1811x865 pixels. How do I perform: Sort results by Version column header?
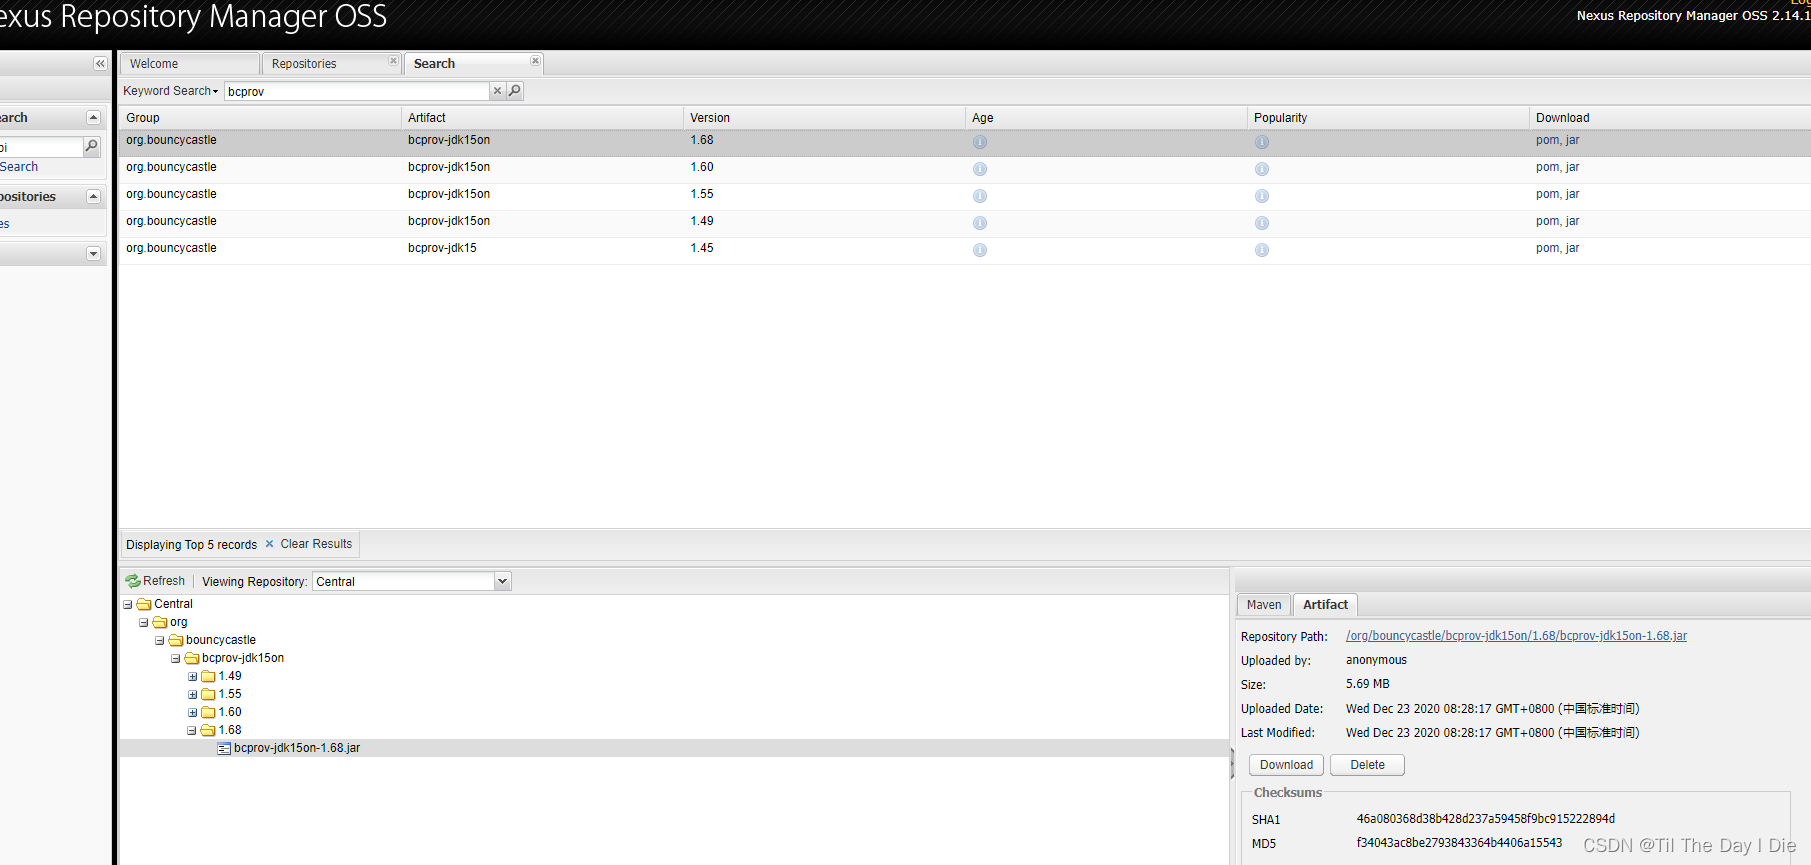click(x=823, y=118)
